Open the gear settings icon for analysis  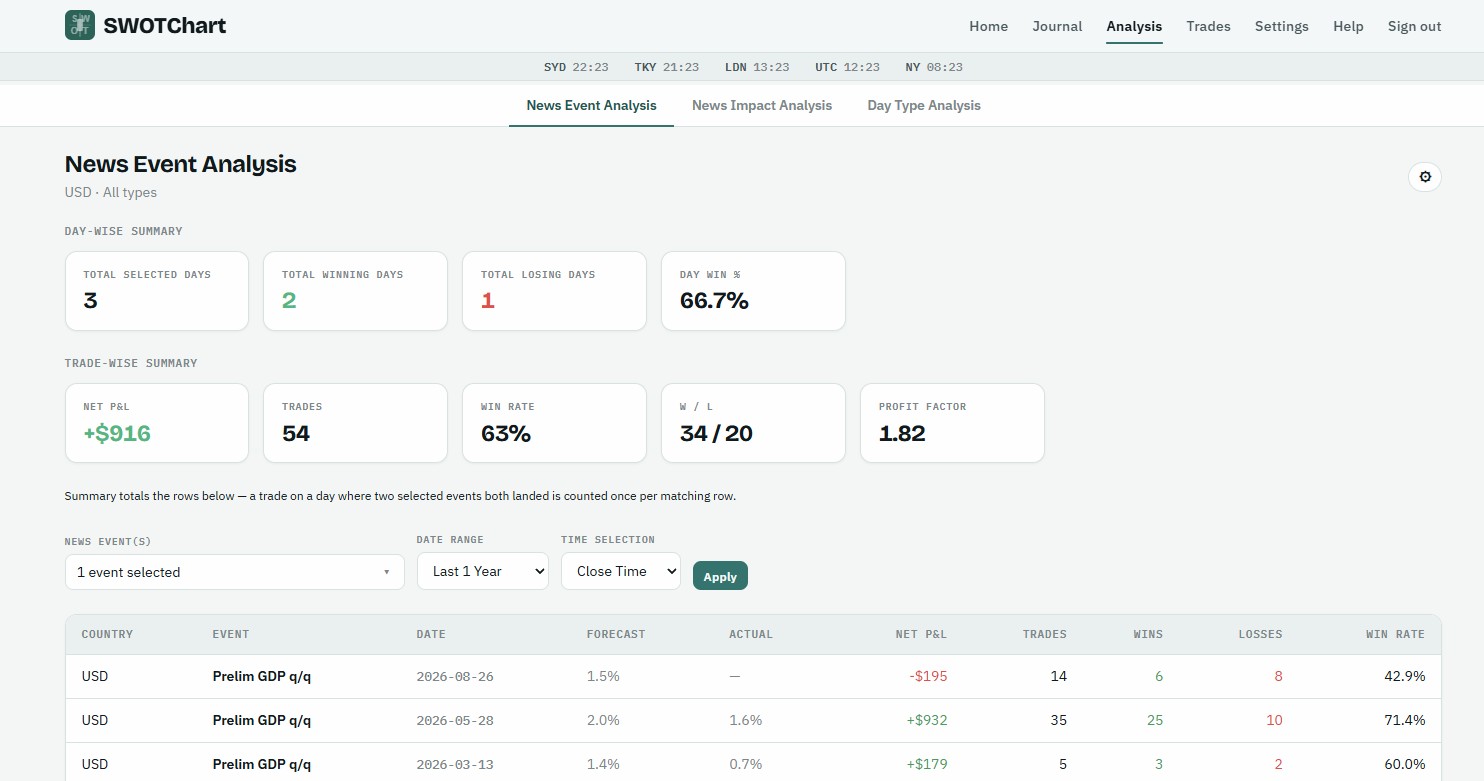[1425, 177]
